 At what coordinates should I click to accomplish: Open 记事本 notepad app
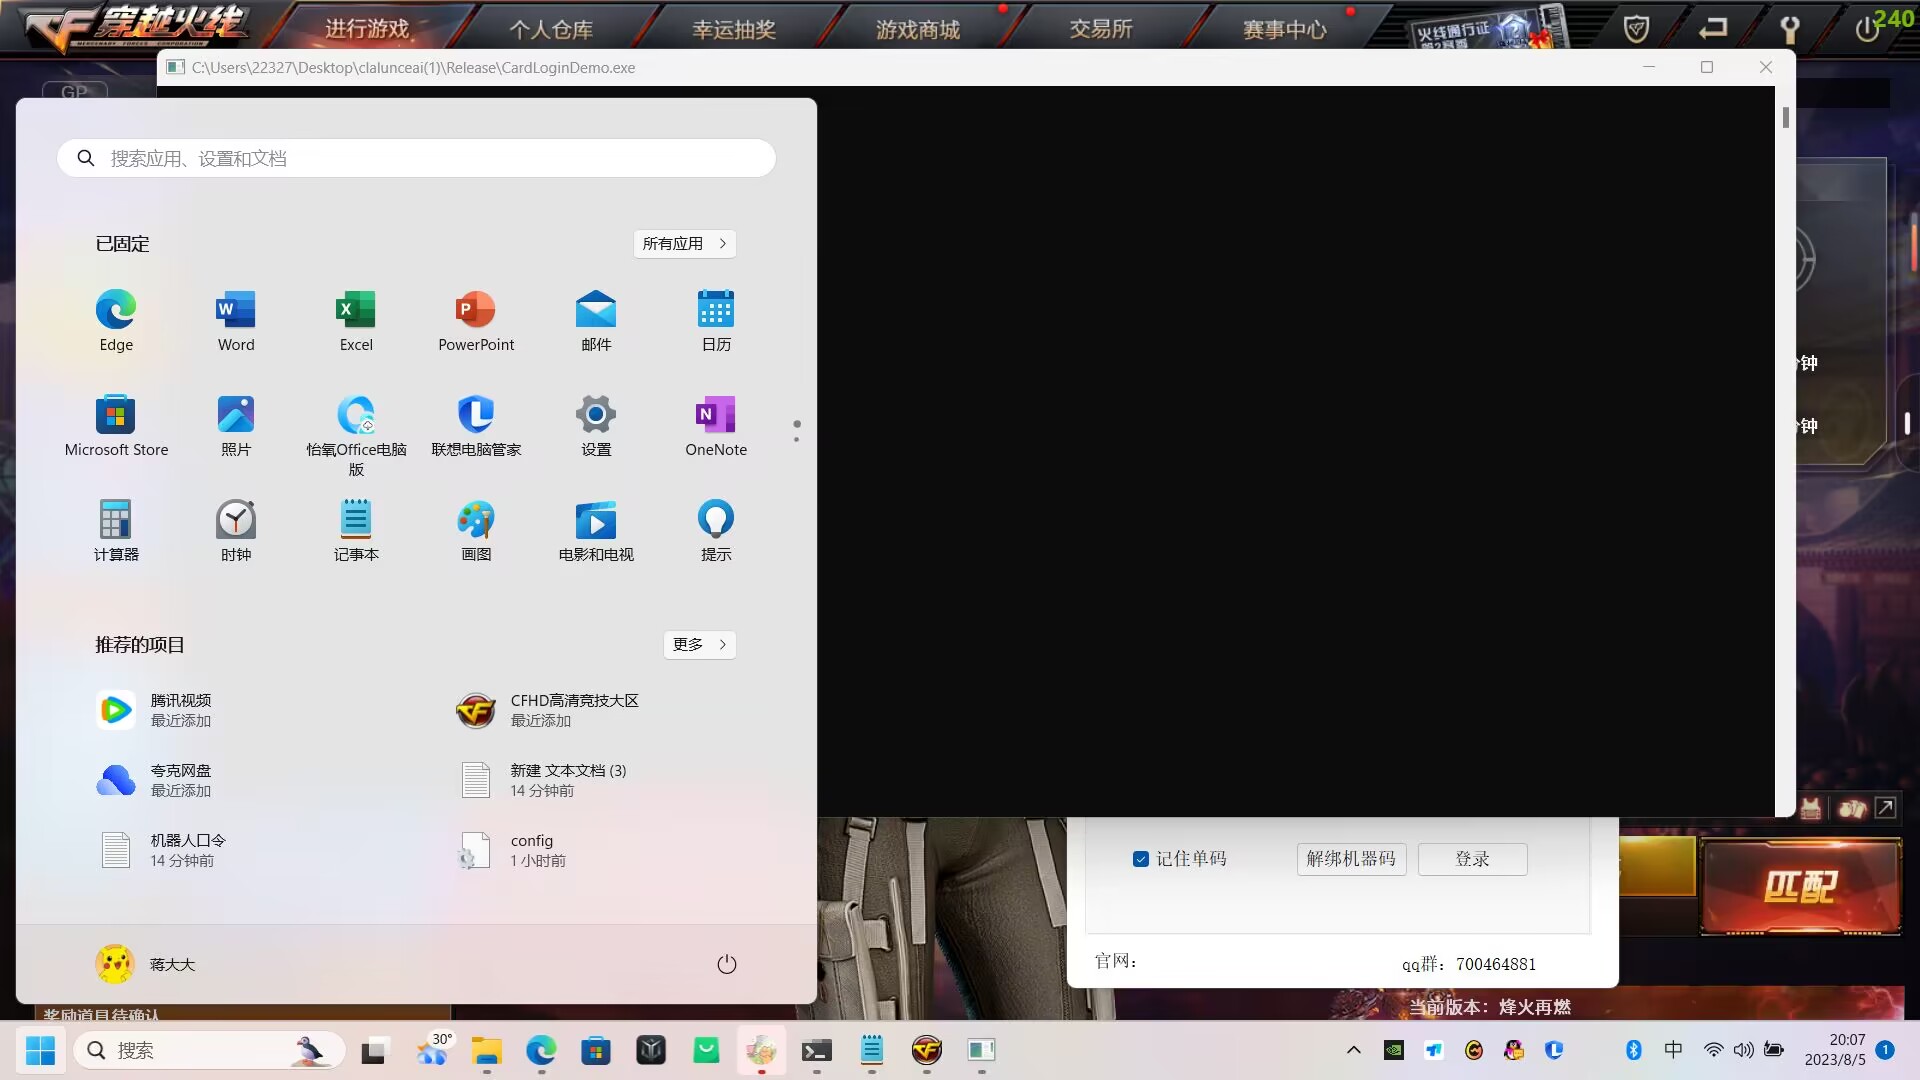(x=356, y=531)
